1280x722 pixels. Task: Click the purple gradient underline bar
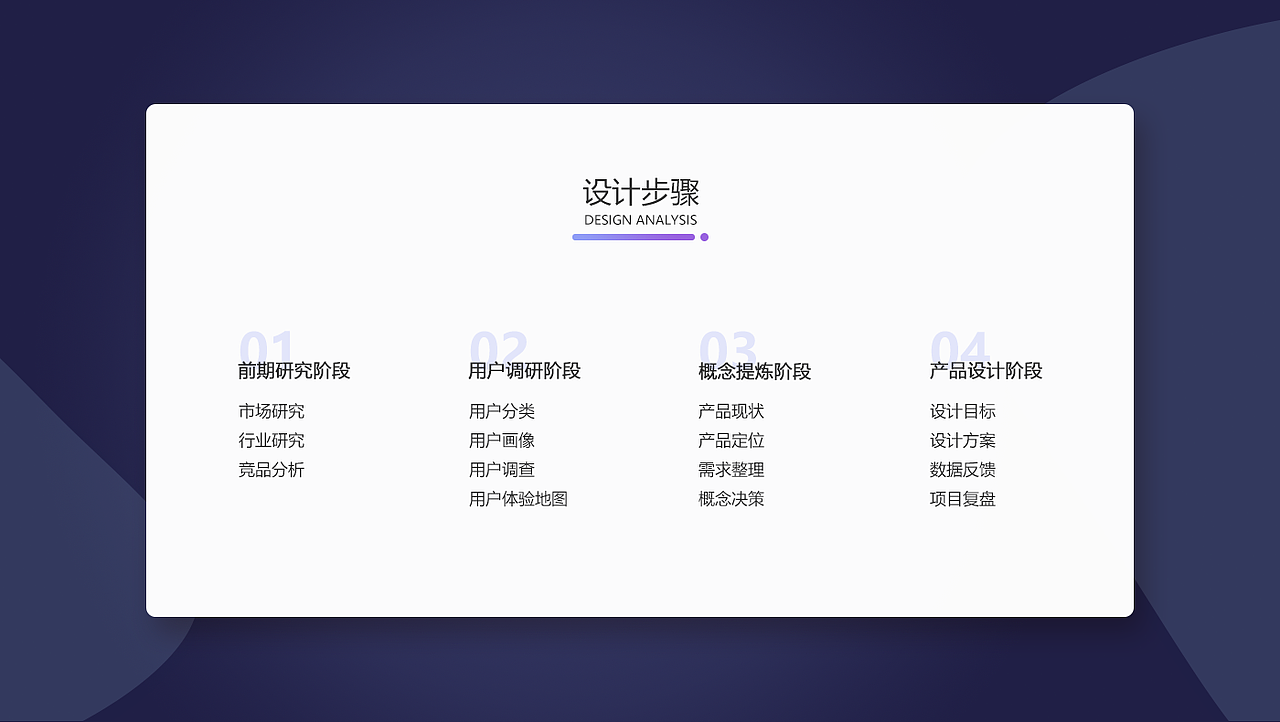[633, 237]
